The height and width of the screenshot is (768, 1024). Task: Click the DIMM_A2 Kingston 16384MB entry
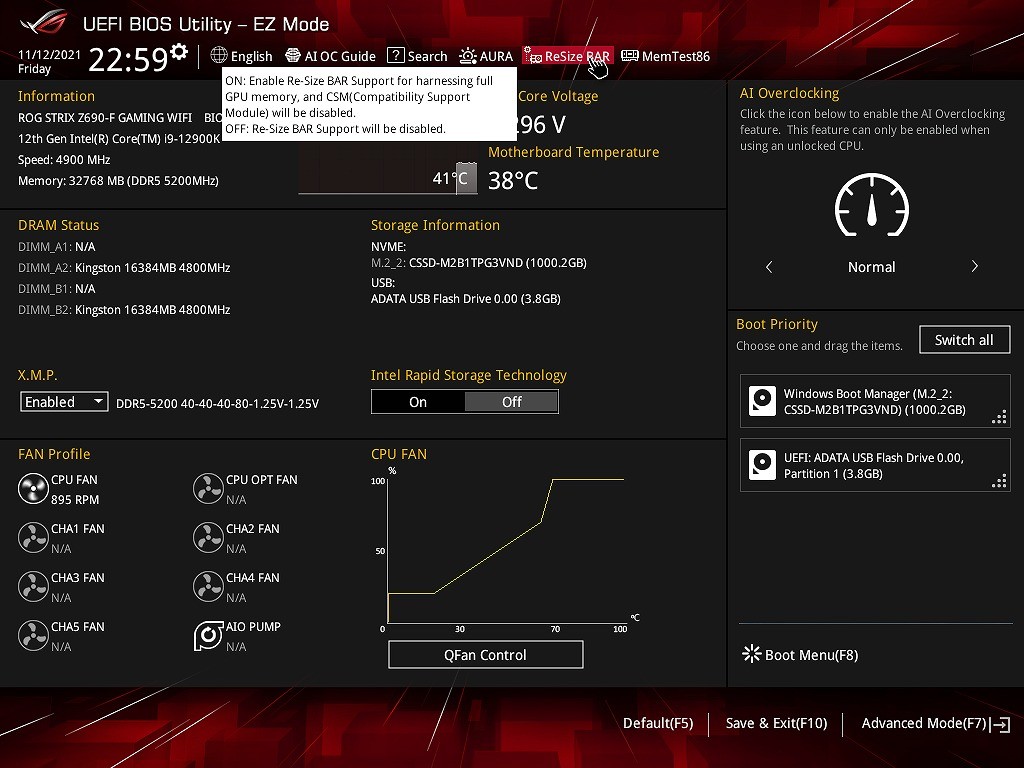coord(124,268)
